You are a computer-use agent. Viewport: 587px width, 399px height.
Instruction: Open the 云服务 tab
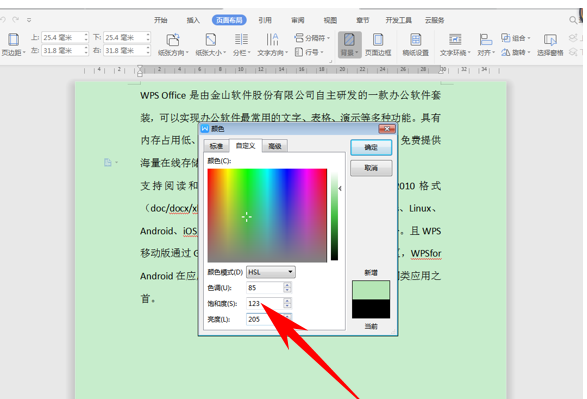tap(434, 20)
